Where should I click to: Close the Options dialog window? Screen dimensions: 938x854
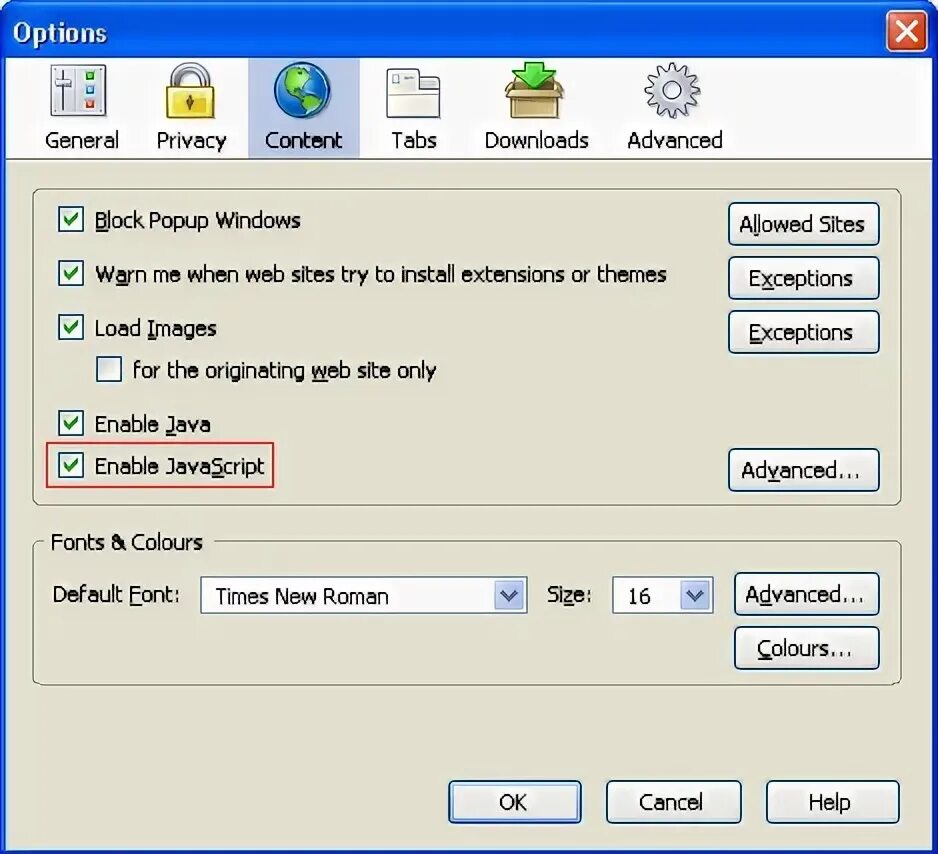(x=906, y=31)
